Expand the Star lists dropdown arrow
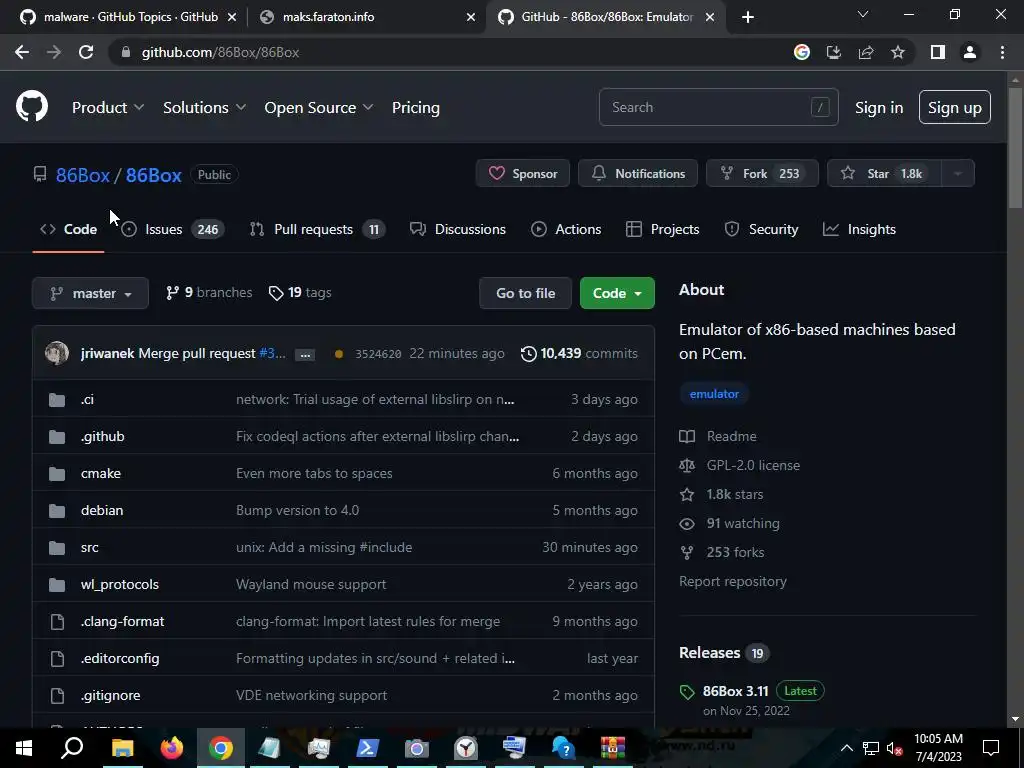 click(x=958, y=174)
